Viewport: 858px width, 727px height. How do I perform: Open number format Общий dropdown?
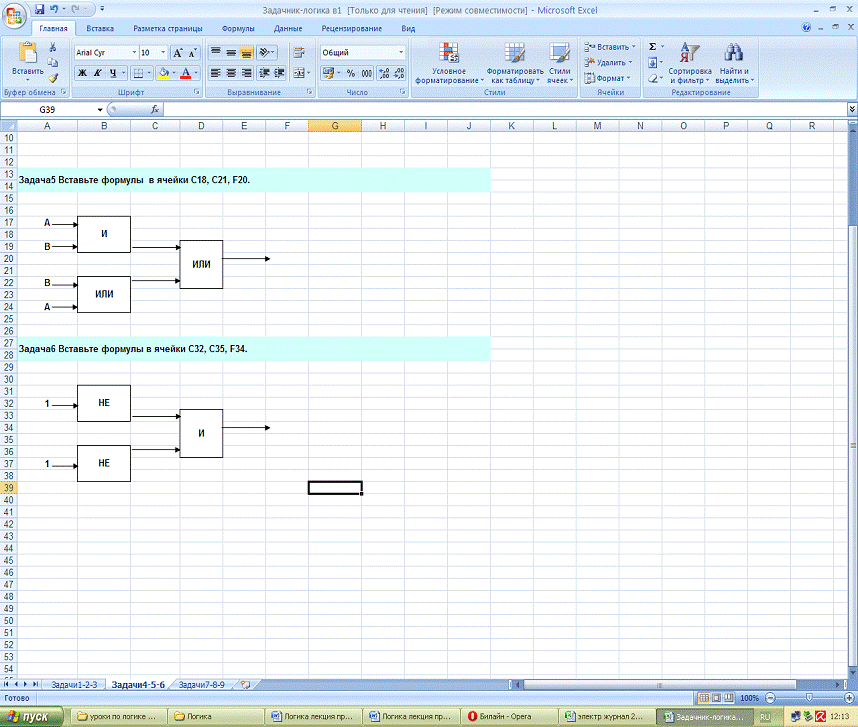[x=401, y=53]
